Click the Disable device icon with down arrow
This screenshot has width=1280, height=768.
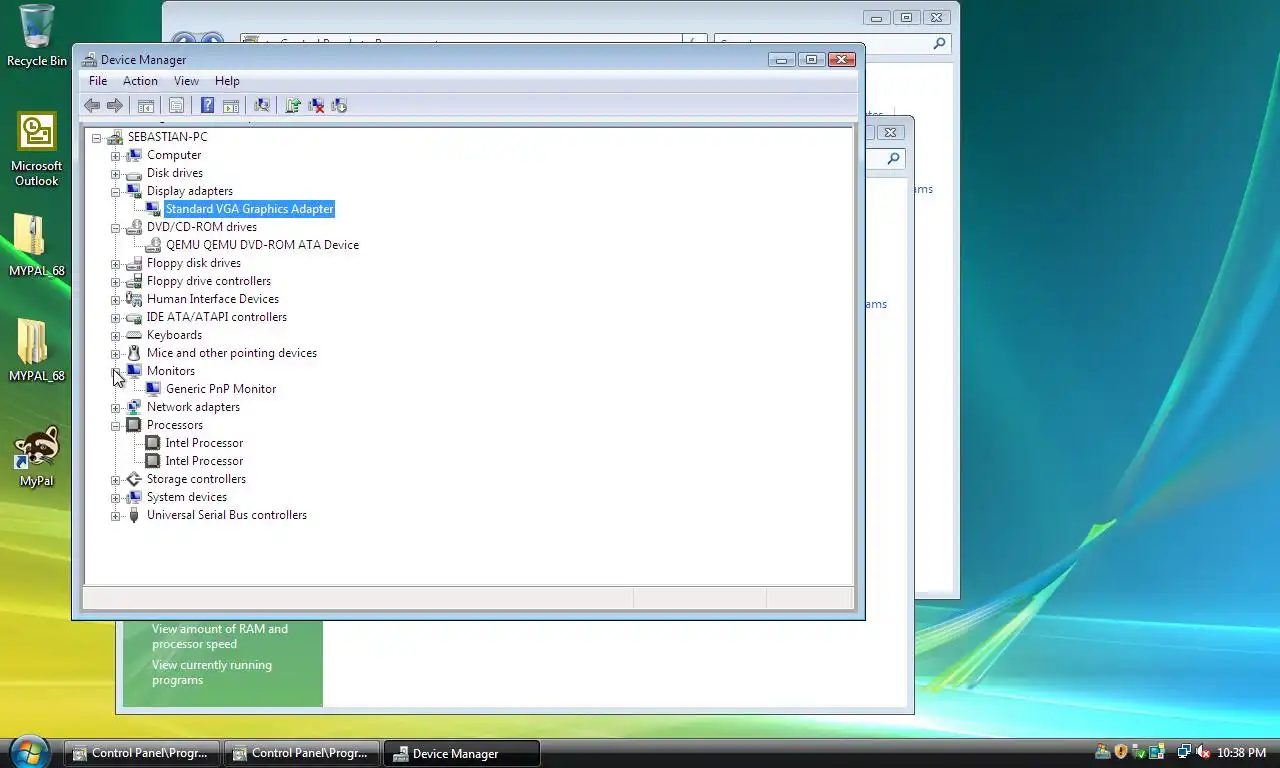[339, 105]
